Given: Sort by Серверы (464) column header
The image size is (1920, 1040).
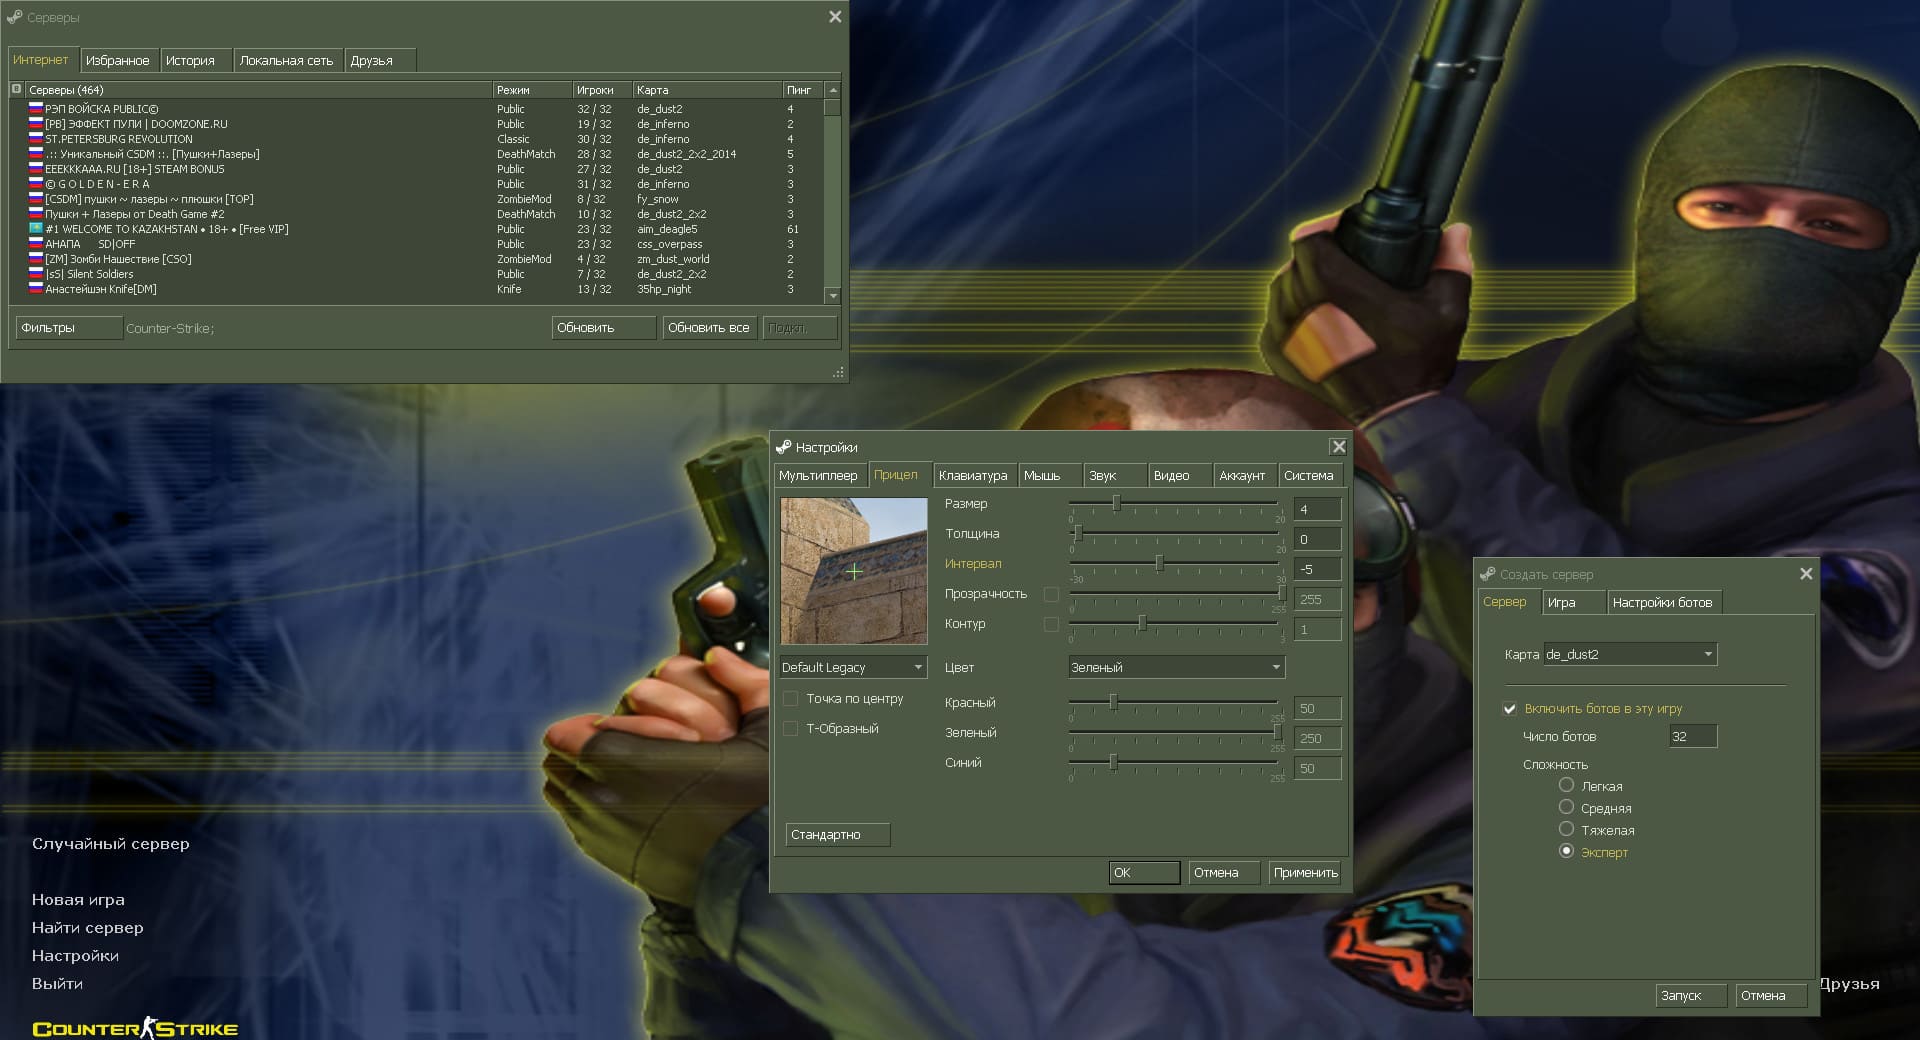Looking at the screenshot, I should 258,90.
